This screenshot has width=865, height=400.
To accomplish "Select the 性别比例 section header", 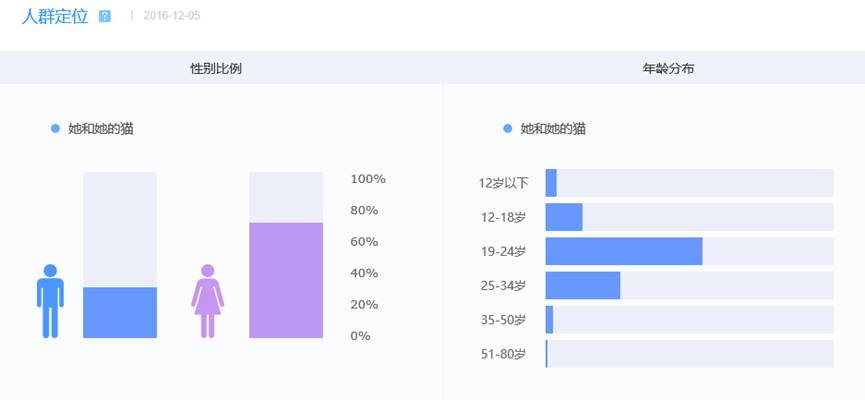I will click(x=216, y=68).
